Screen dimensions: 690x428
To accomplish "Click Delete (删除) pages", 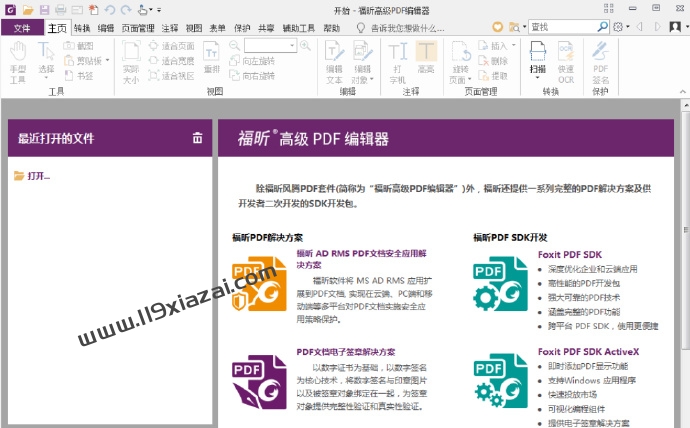I will [x=493, y=61].
